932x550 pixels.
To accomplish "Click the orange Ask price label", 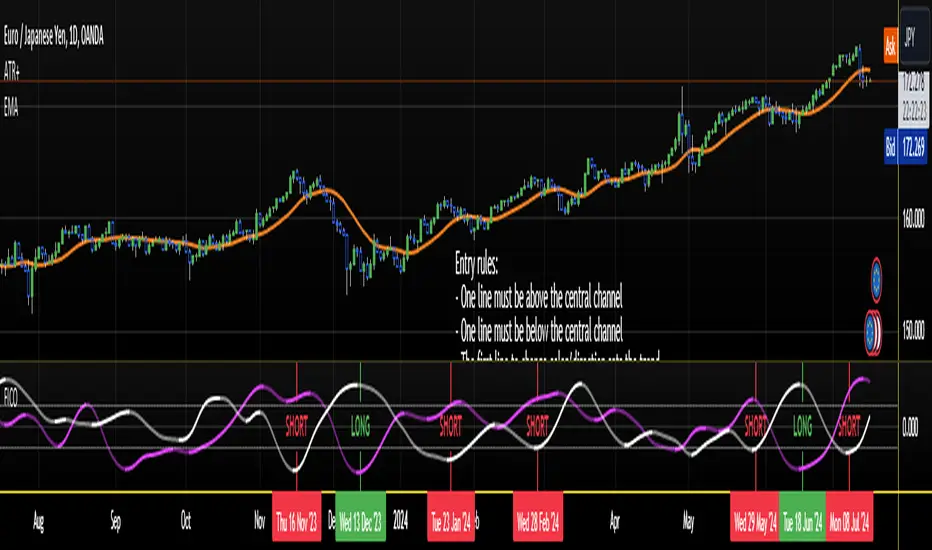I will [x=890, y=45].
